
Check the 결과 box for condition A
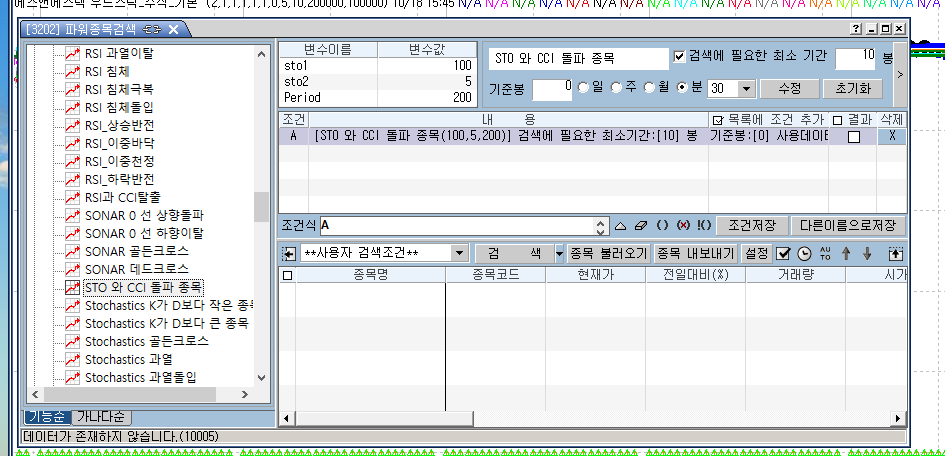853,137
